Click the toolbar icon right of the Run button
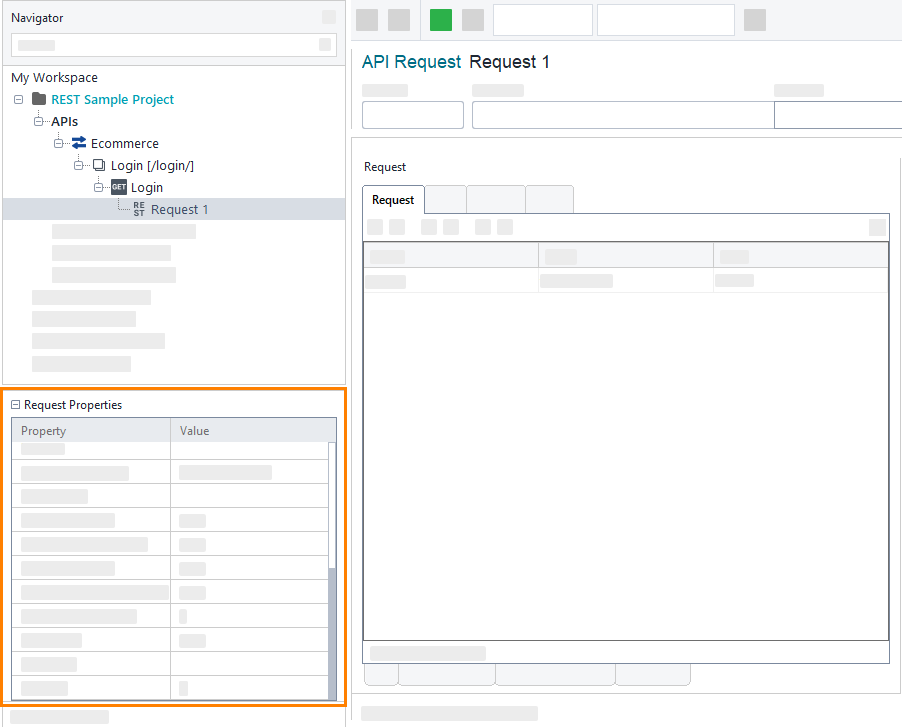The height and width of the screenshot is (727, 902). point(471,19)
